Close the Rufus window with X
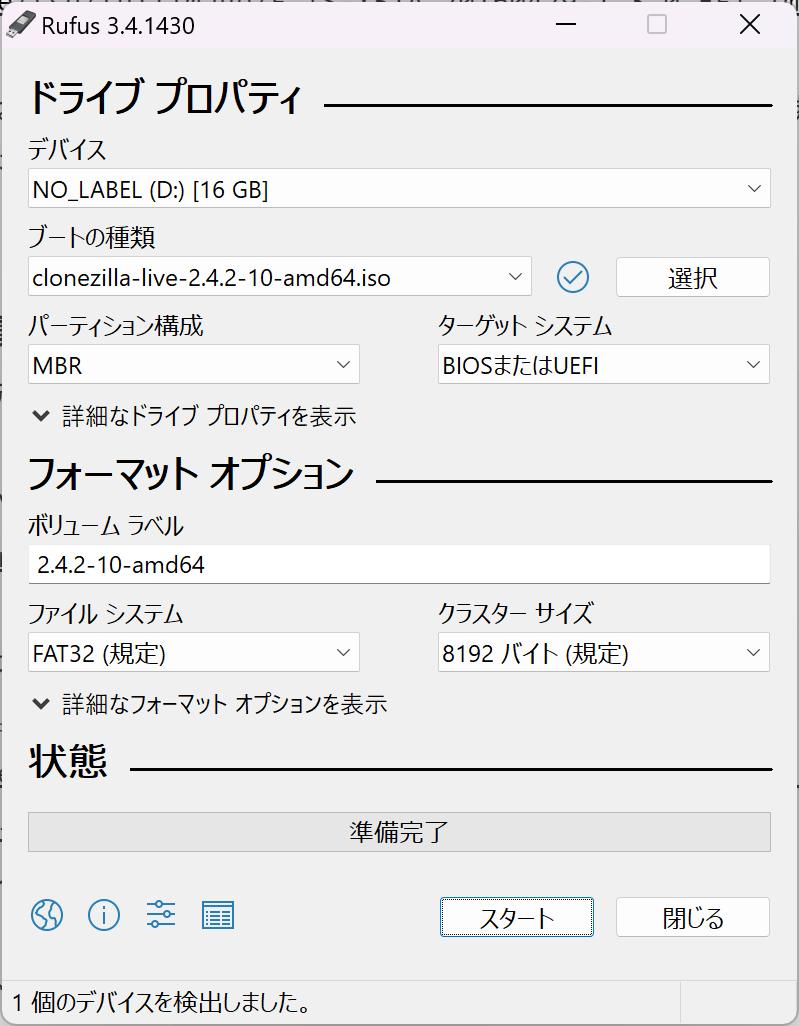Image resolution: width=799 pixels, height=1026 pixels. 750,25
